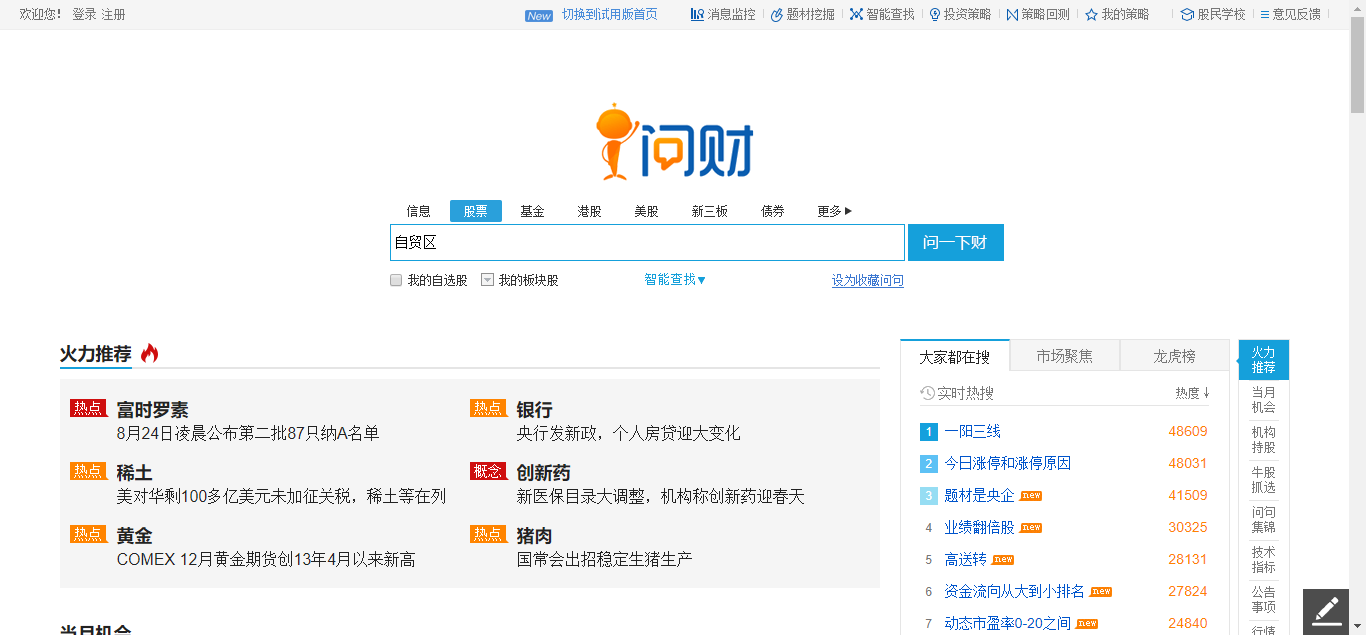Screen dimensions: 1366x635
Task: Click the 热点 tag beside 猪肉
Action: (x=488, y=534)
